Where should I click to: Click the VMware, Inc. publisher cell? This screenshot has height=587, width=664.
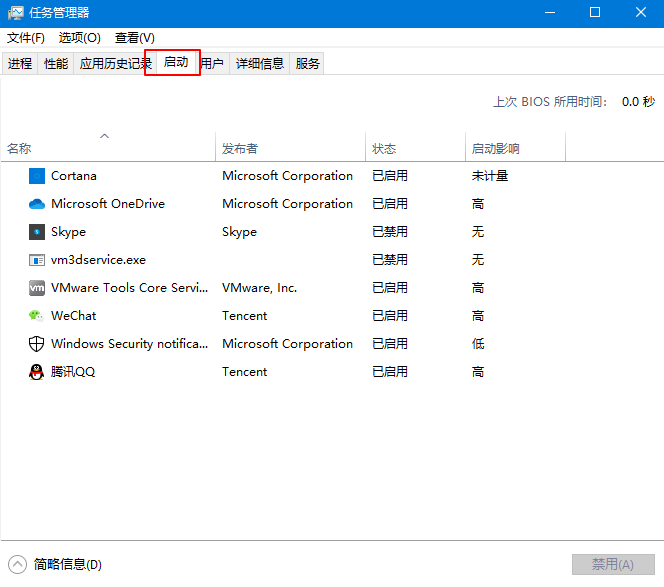[x=260, y=288]
